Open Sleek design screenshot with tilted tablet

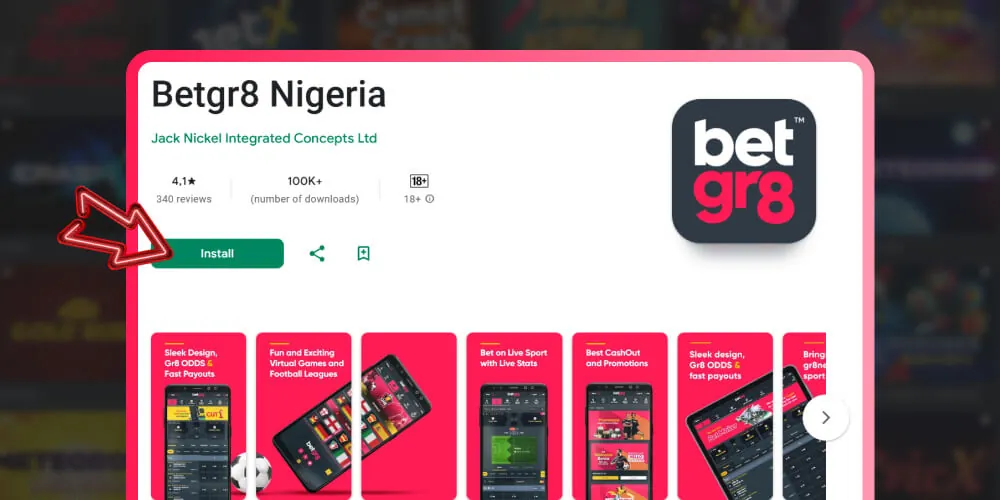725,416
